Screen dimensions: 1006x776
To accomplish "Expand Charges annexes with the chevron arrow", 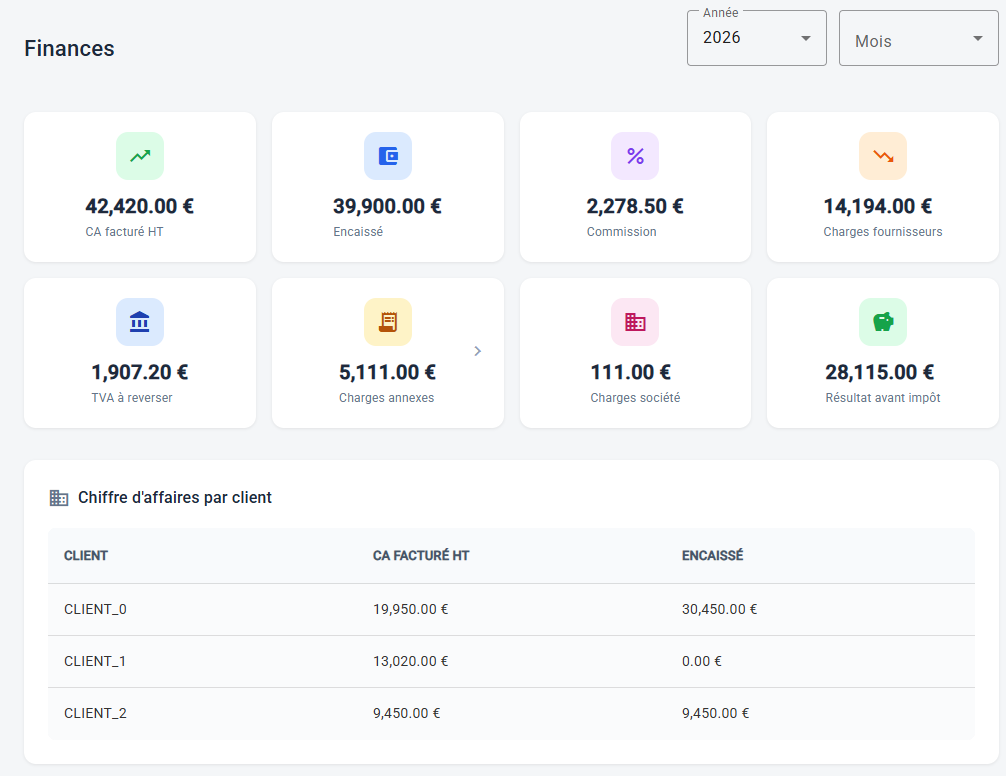I will 477,351.
